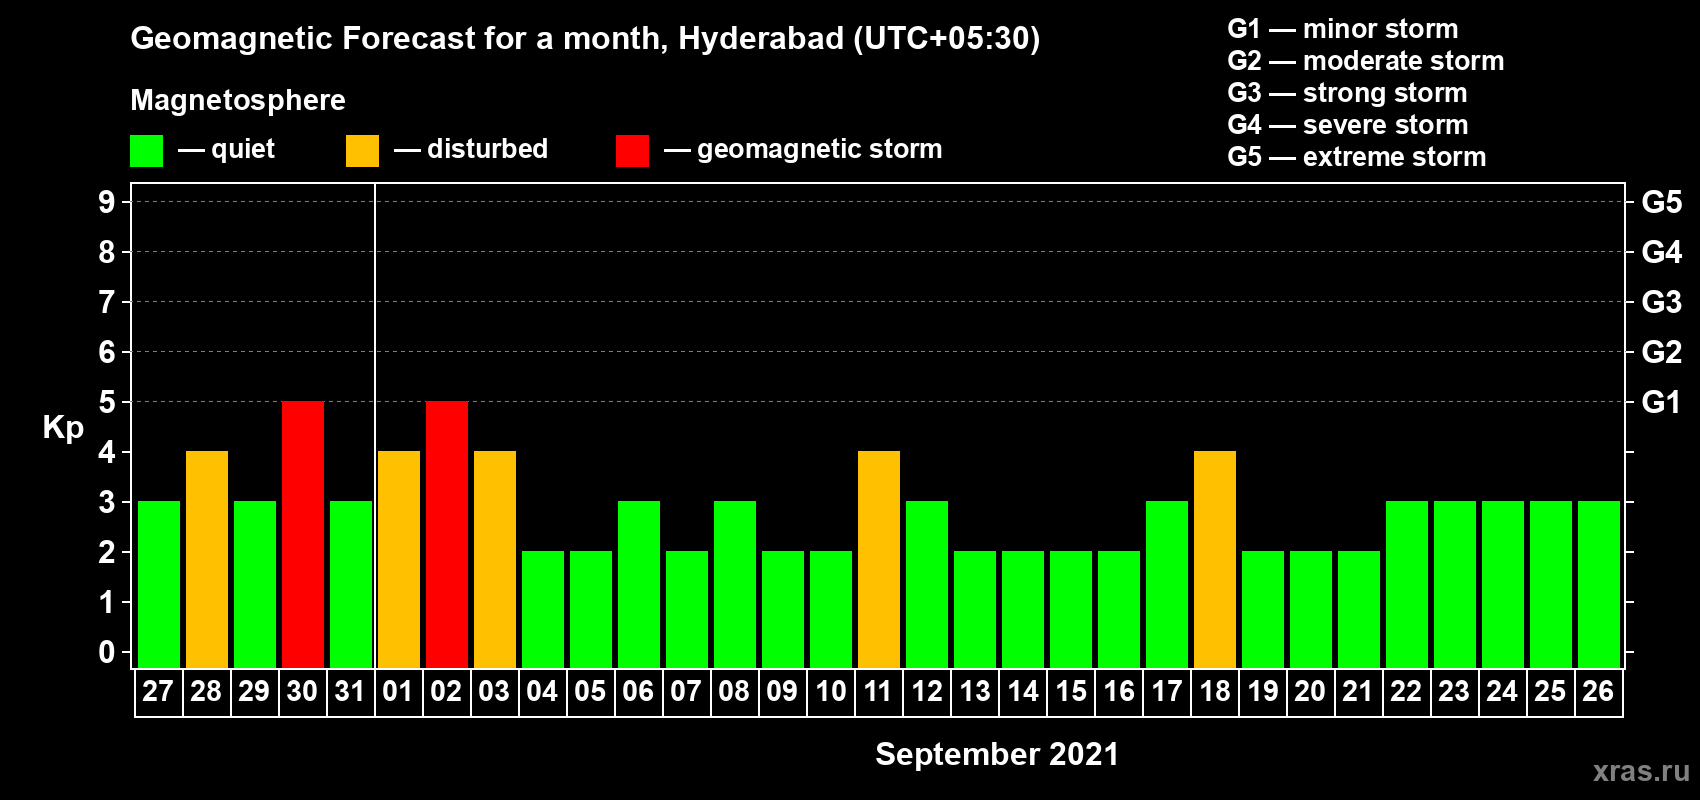Click the G1 label on right axis

click(x=1662, y=402)
